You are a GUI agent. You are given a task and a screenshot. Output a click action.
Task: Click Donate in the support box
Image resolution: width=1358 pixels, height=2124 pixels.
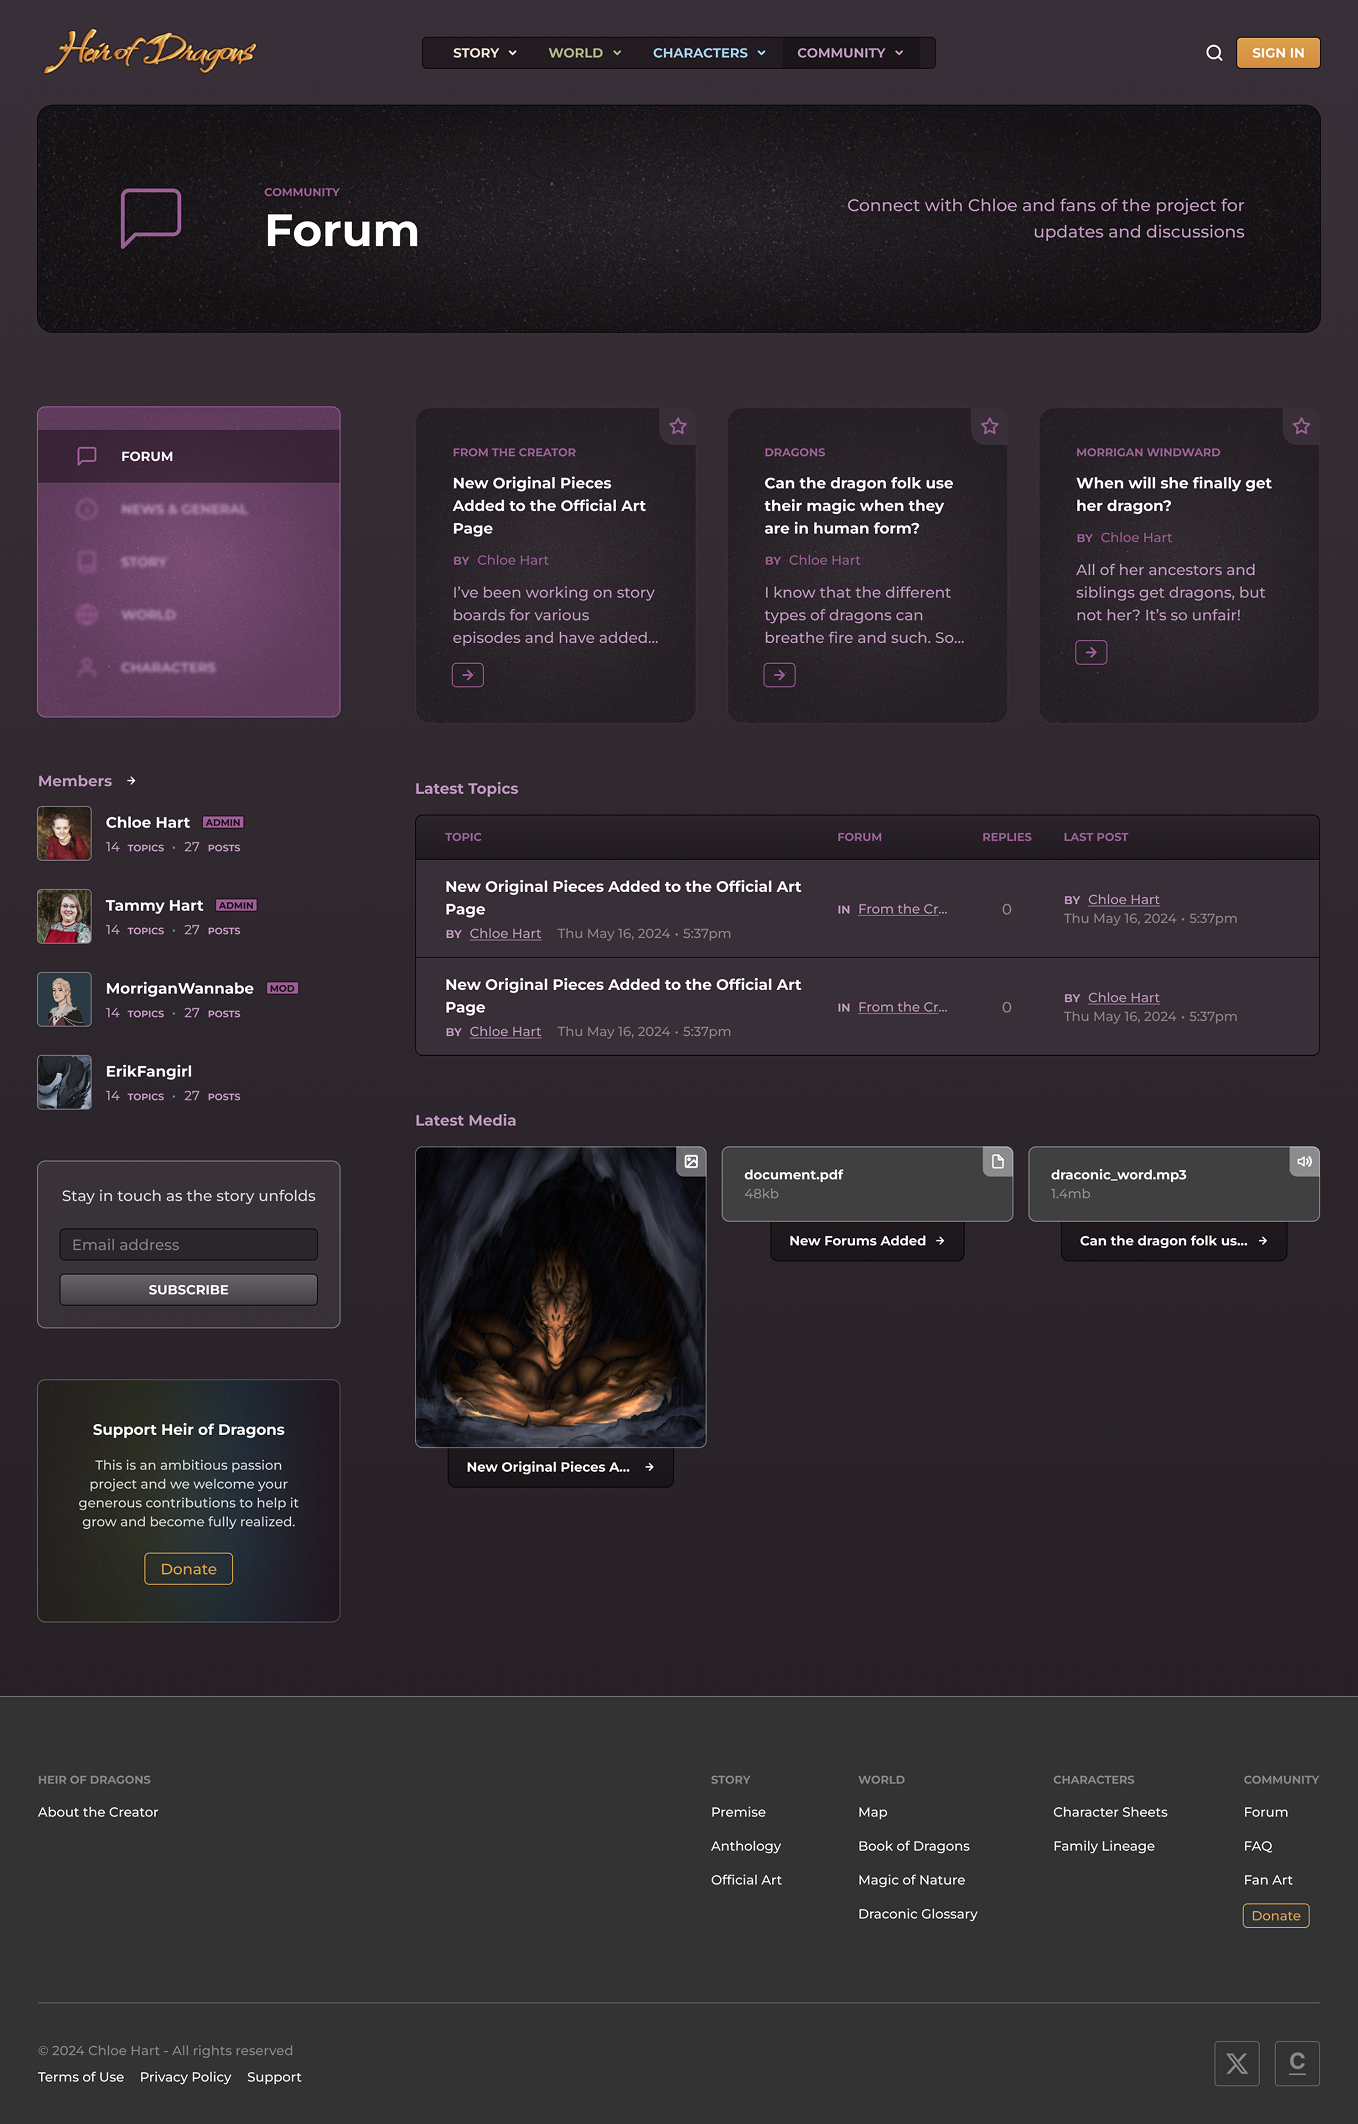tap(189, 1569)
